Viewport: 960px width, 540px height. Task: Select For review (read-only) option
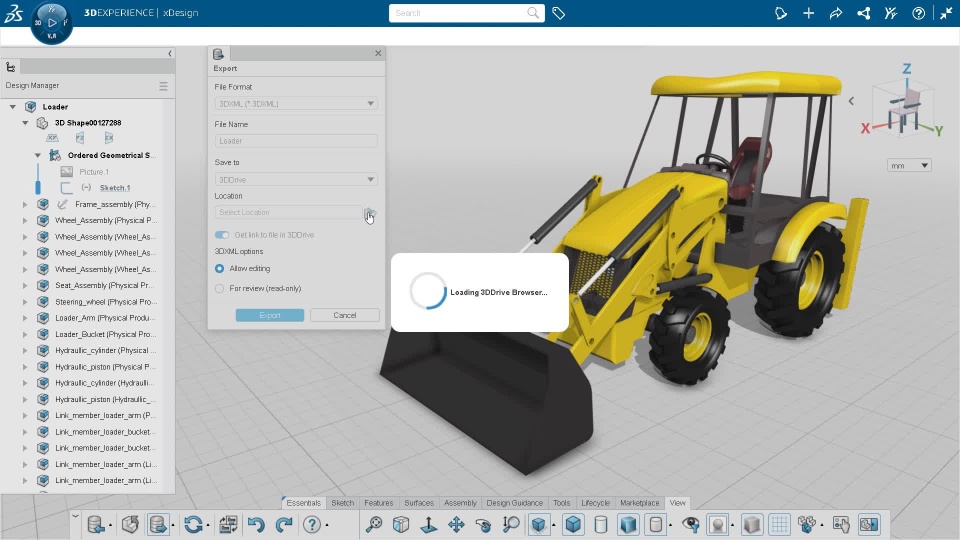point(219,288)
